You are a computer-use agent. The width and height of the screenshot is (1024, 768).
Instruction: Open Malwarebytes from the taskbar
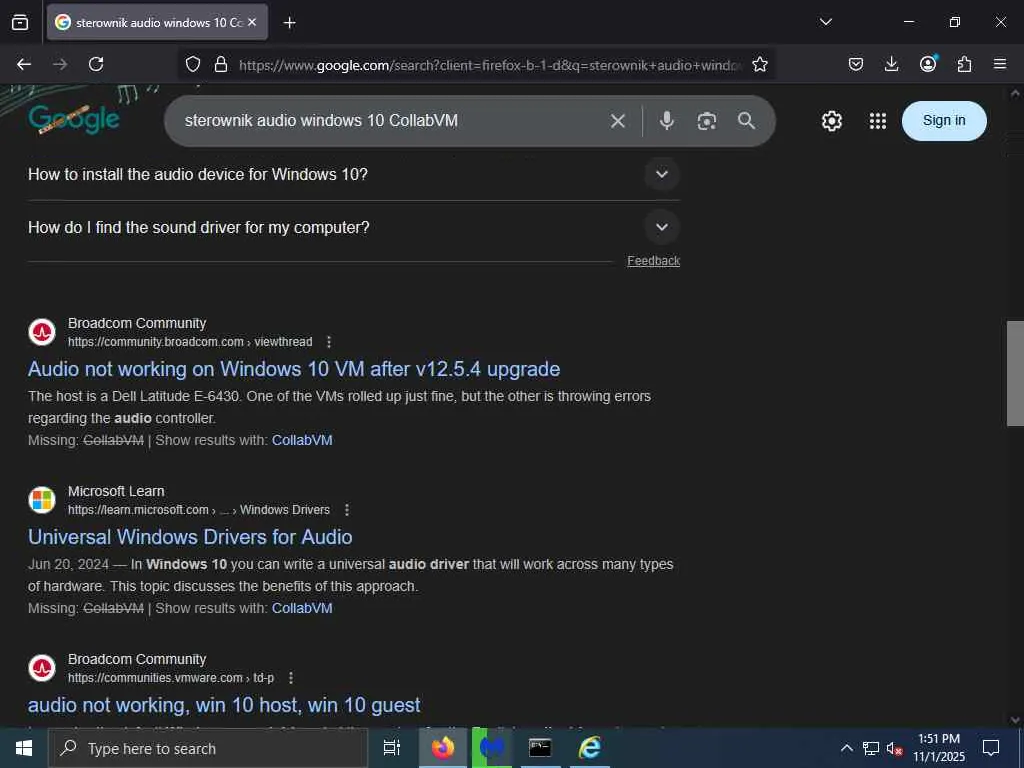(492, 748)
